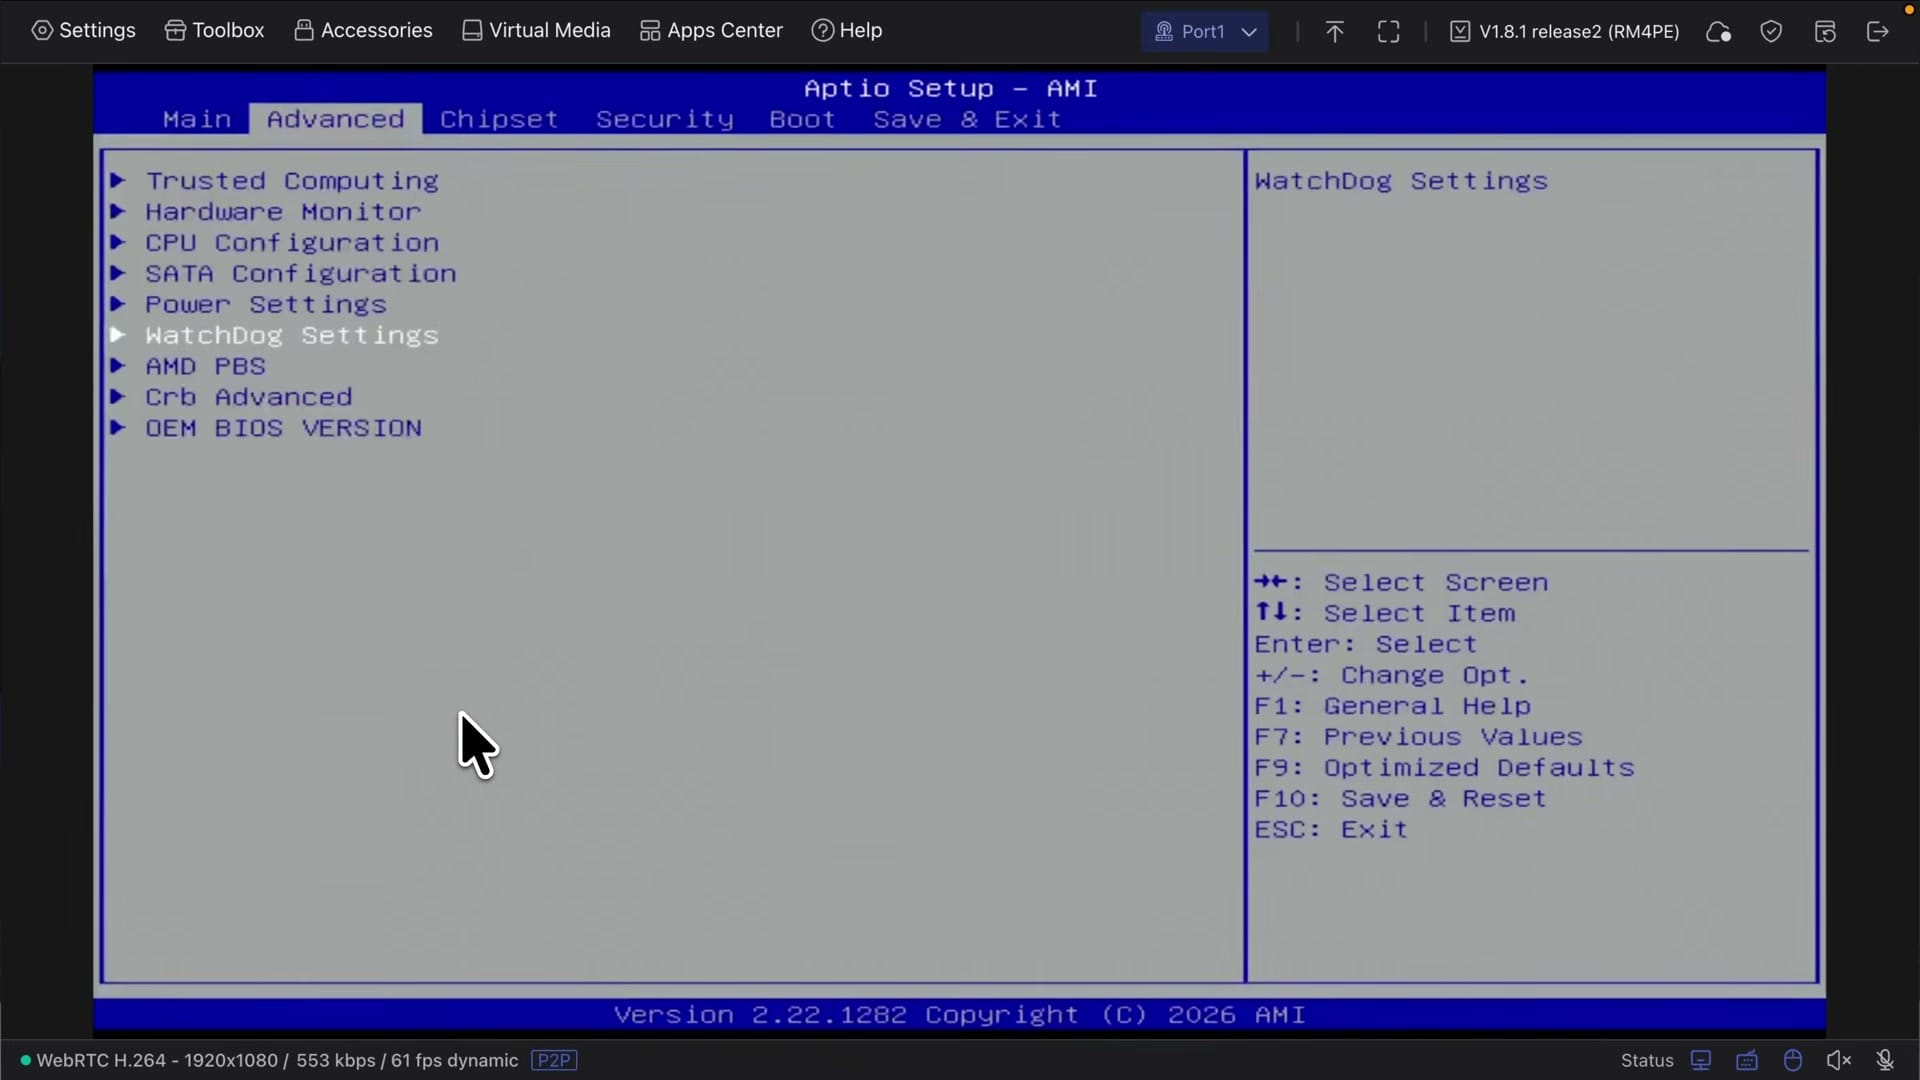The image size is (1920, 1080).
Task: Click the 'F1: General Help' help text
Action: click(x=1392, y=706)
